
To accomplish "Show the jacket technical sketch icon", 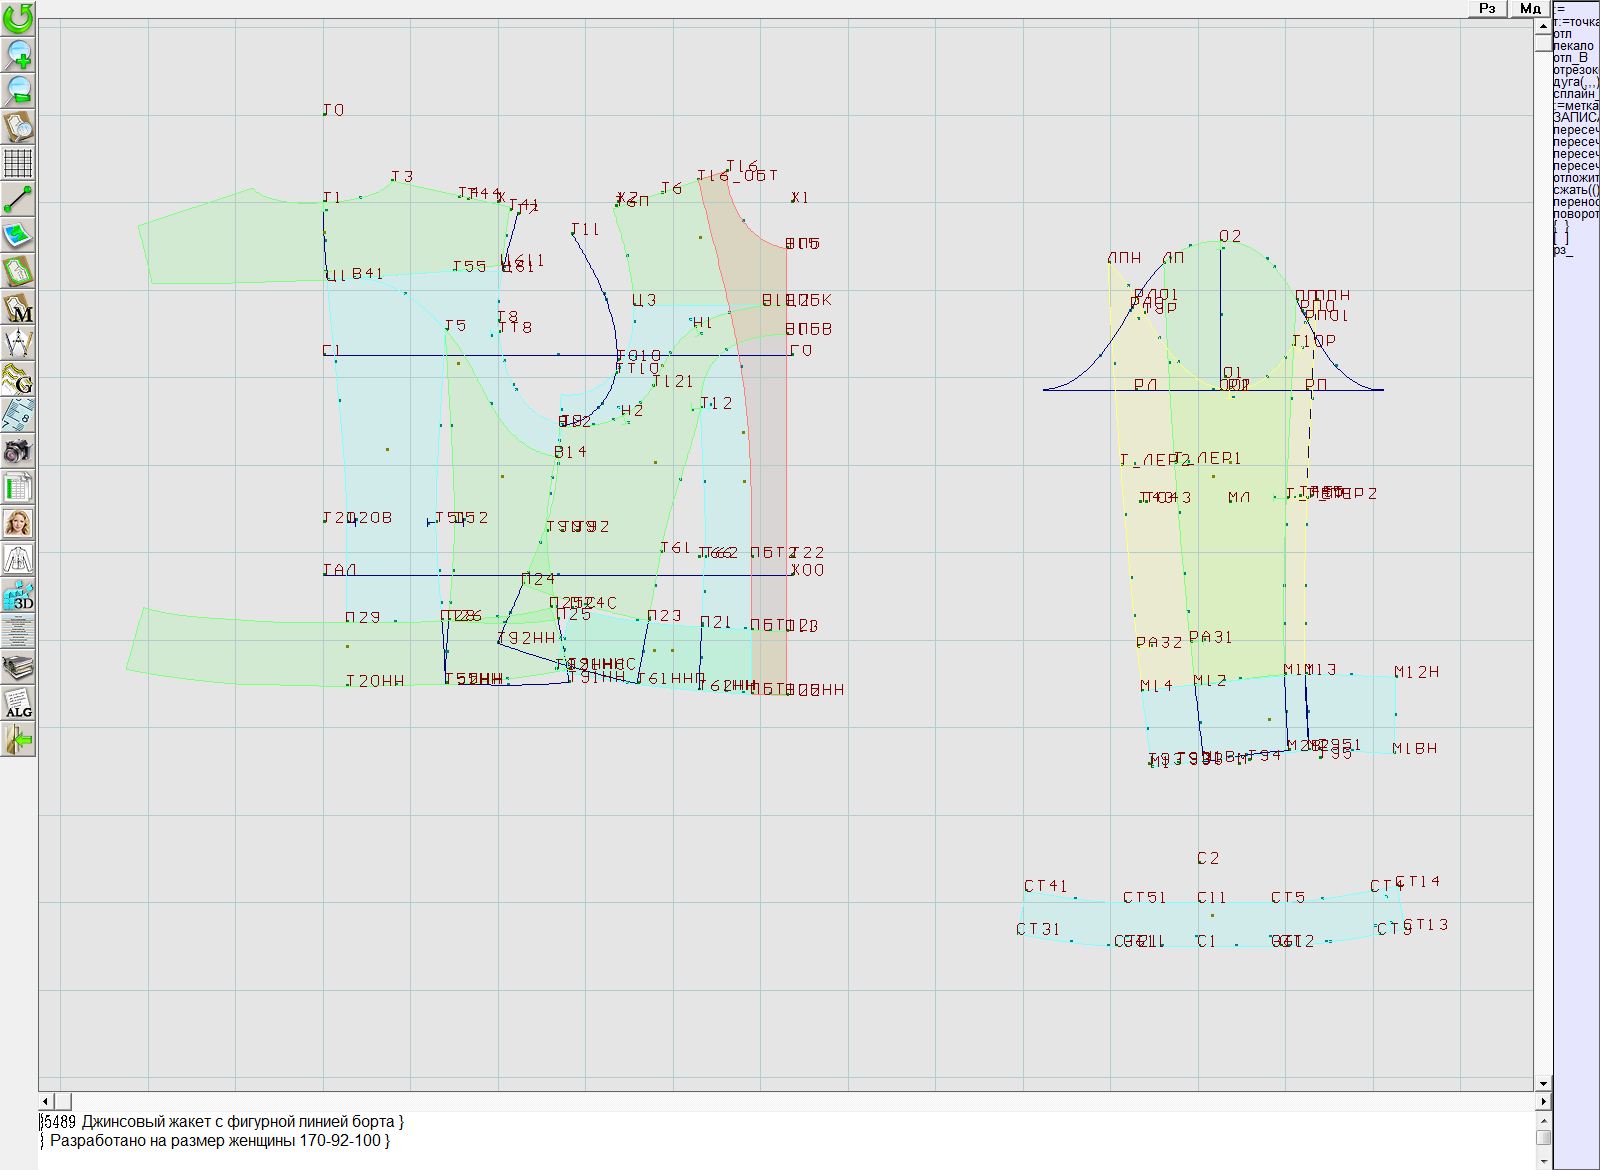I will click(x=18, y=559).
